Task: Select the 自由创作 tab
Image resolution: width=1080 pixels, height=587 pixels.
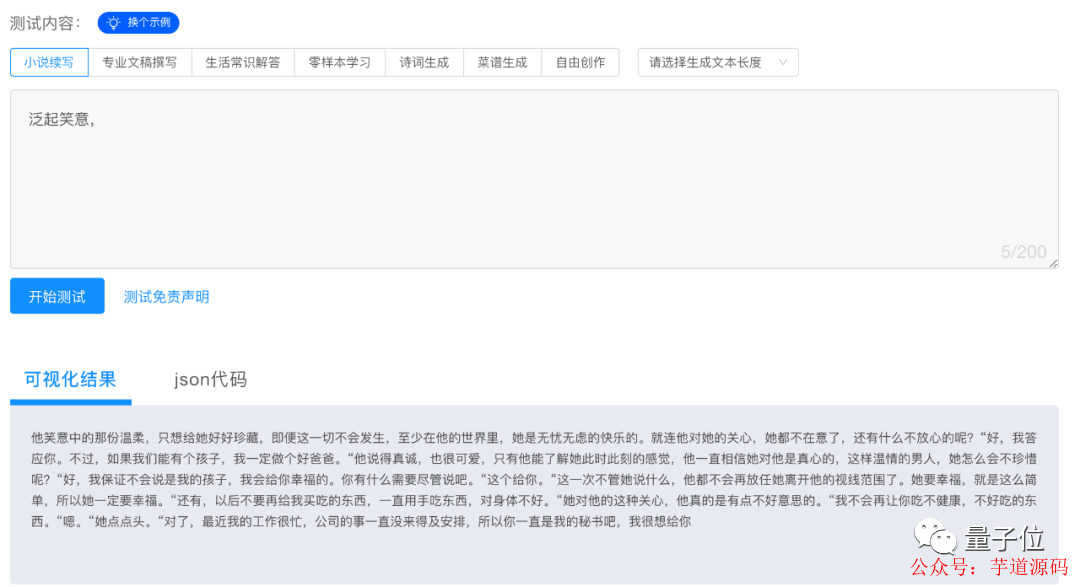Action: 580,61
